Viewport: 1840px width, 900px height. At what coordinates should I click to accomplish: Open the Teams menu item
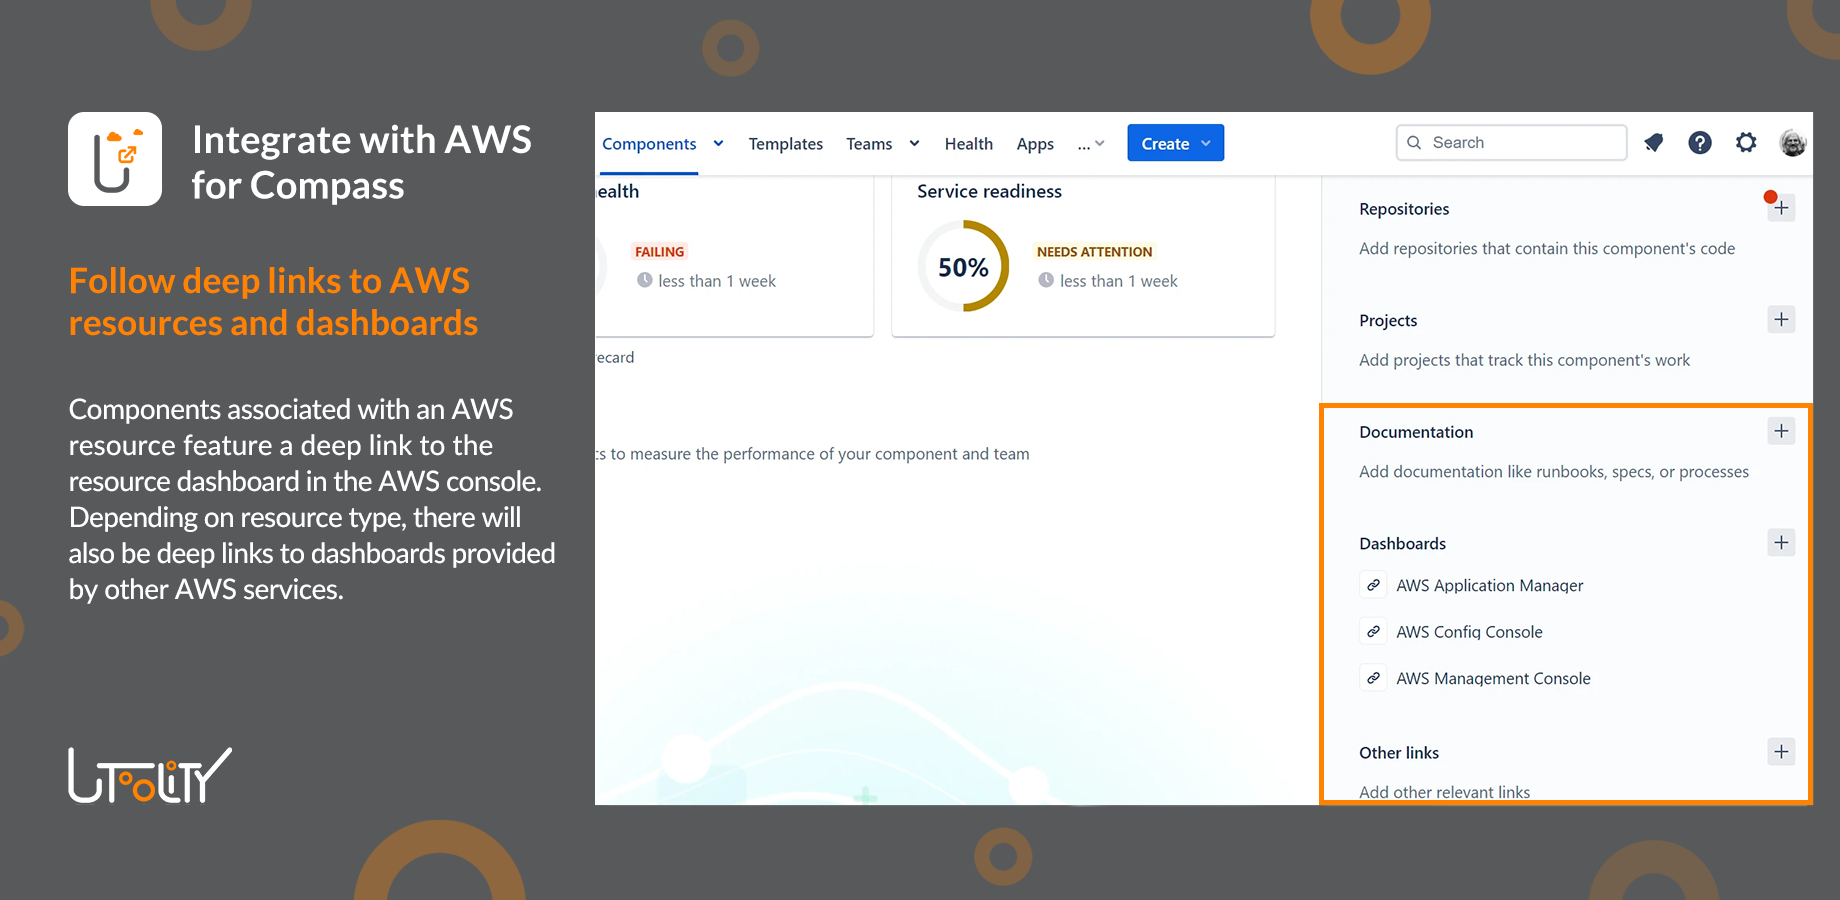[x=869, y=144]
